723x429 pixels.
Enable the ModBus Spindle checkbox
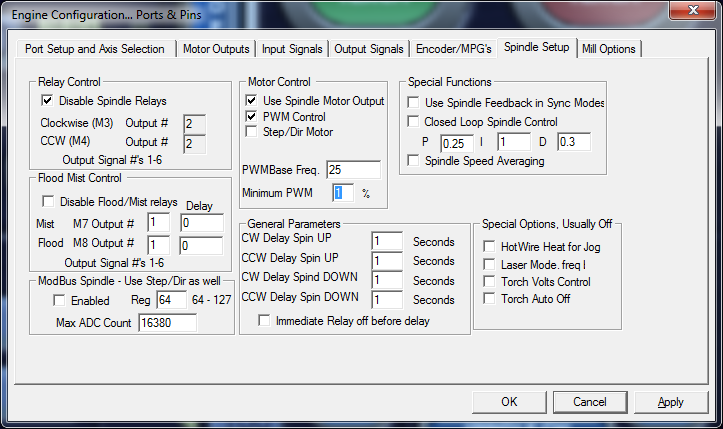click(59, 300)
